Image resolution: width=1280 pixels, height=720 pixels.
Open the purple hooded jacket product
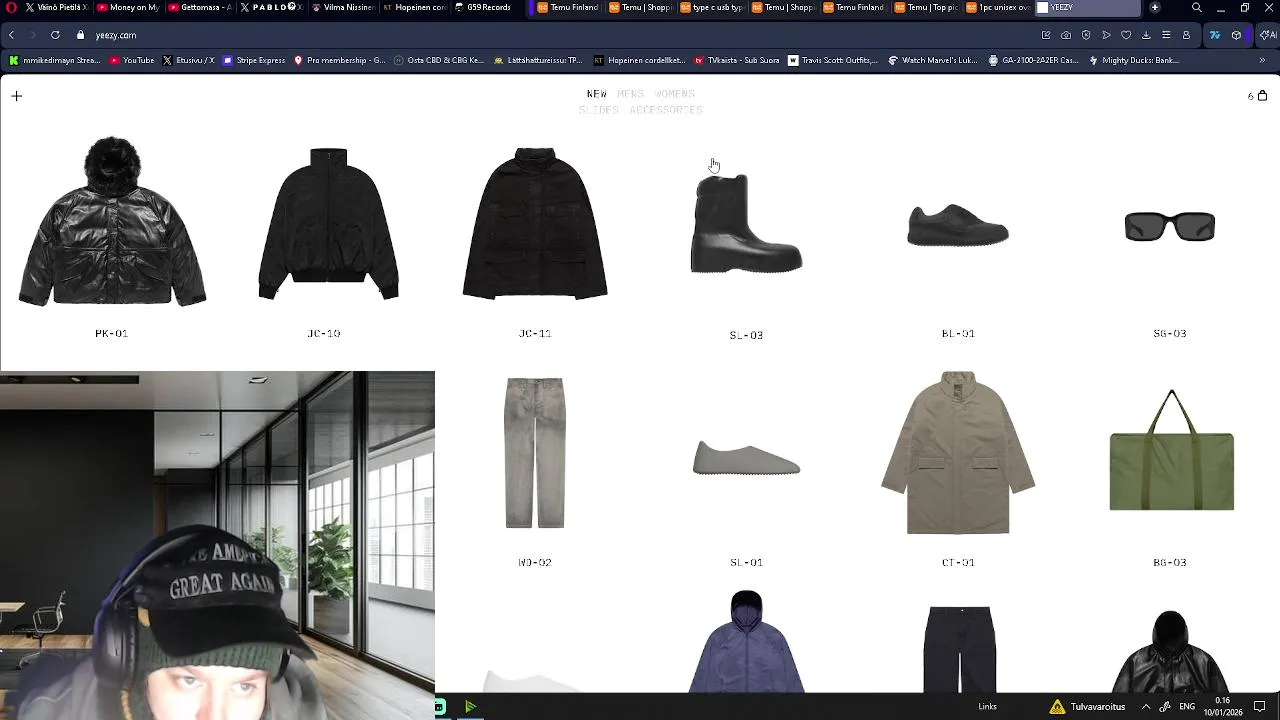(746, 641)
